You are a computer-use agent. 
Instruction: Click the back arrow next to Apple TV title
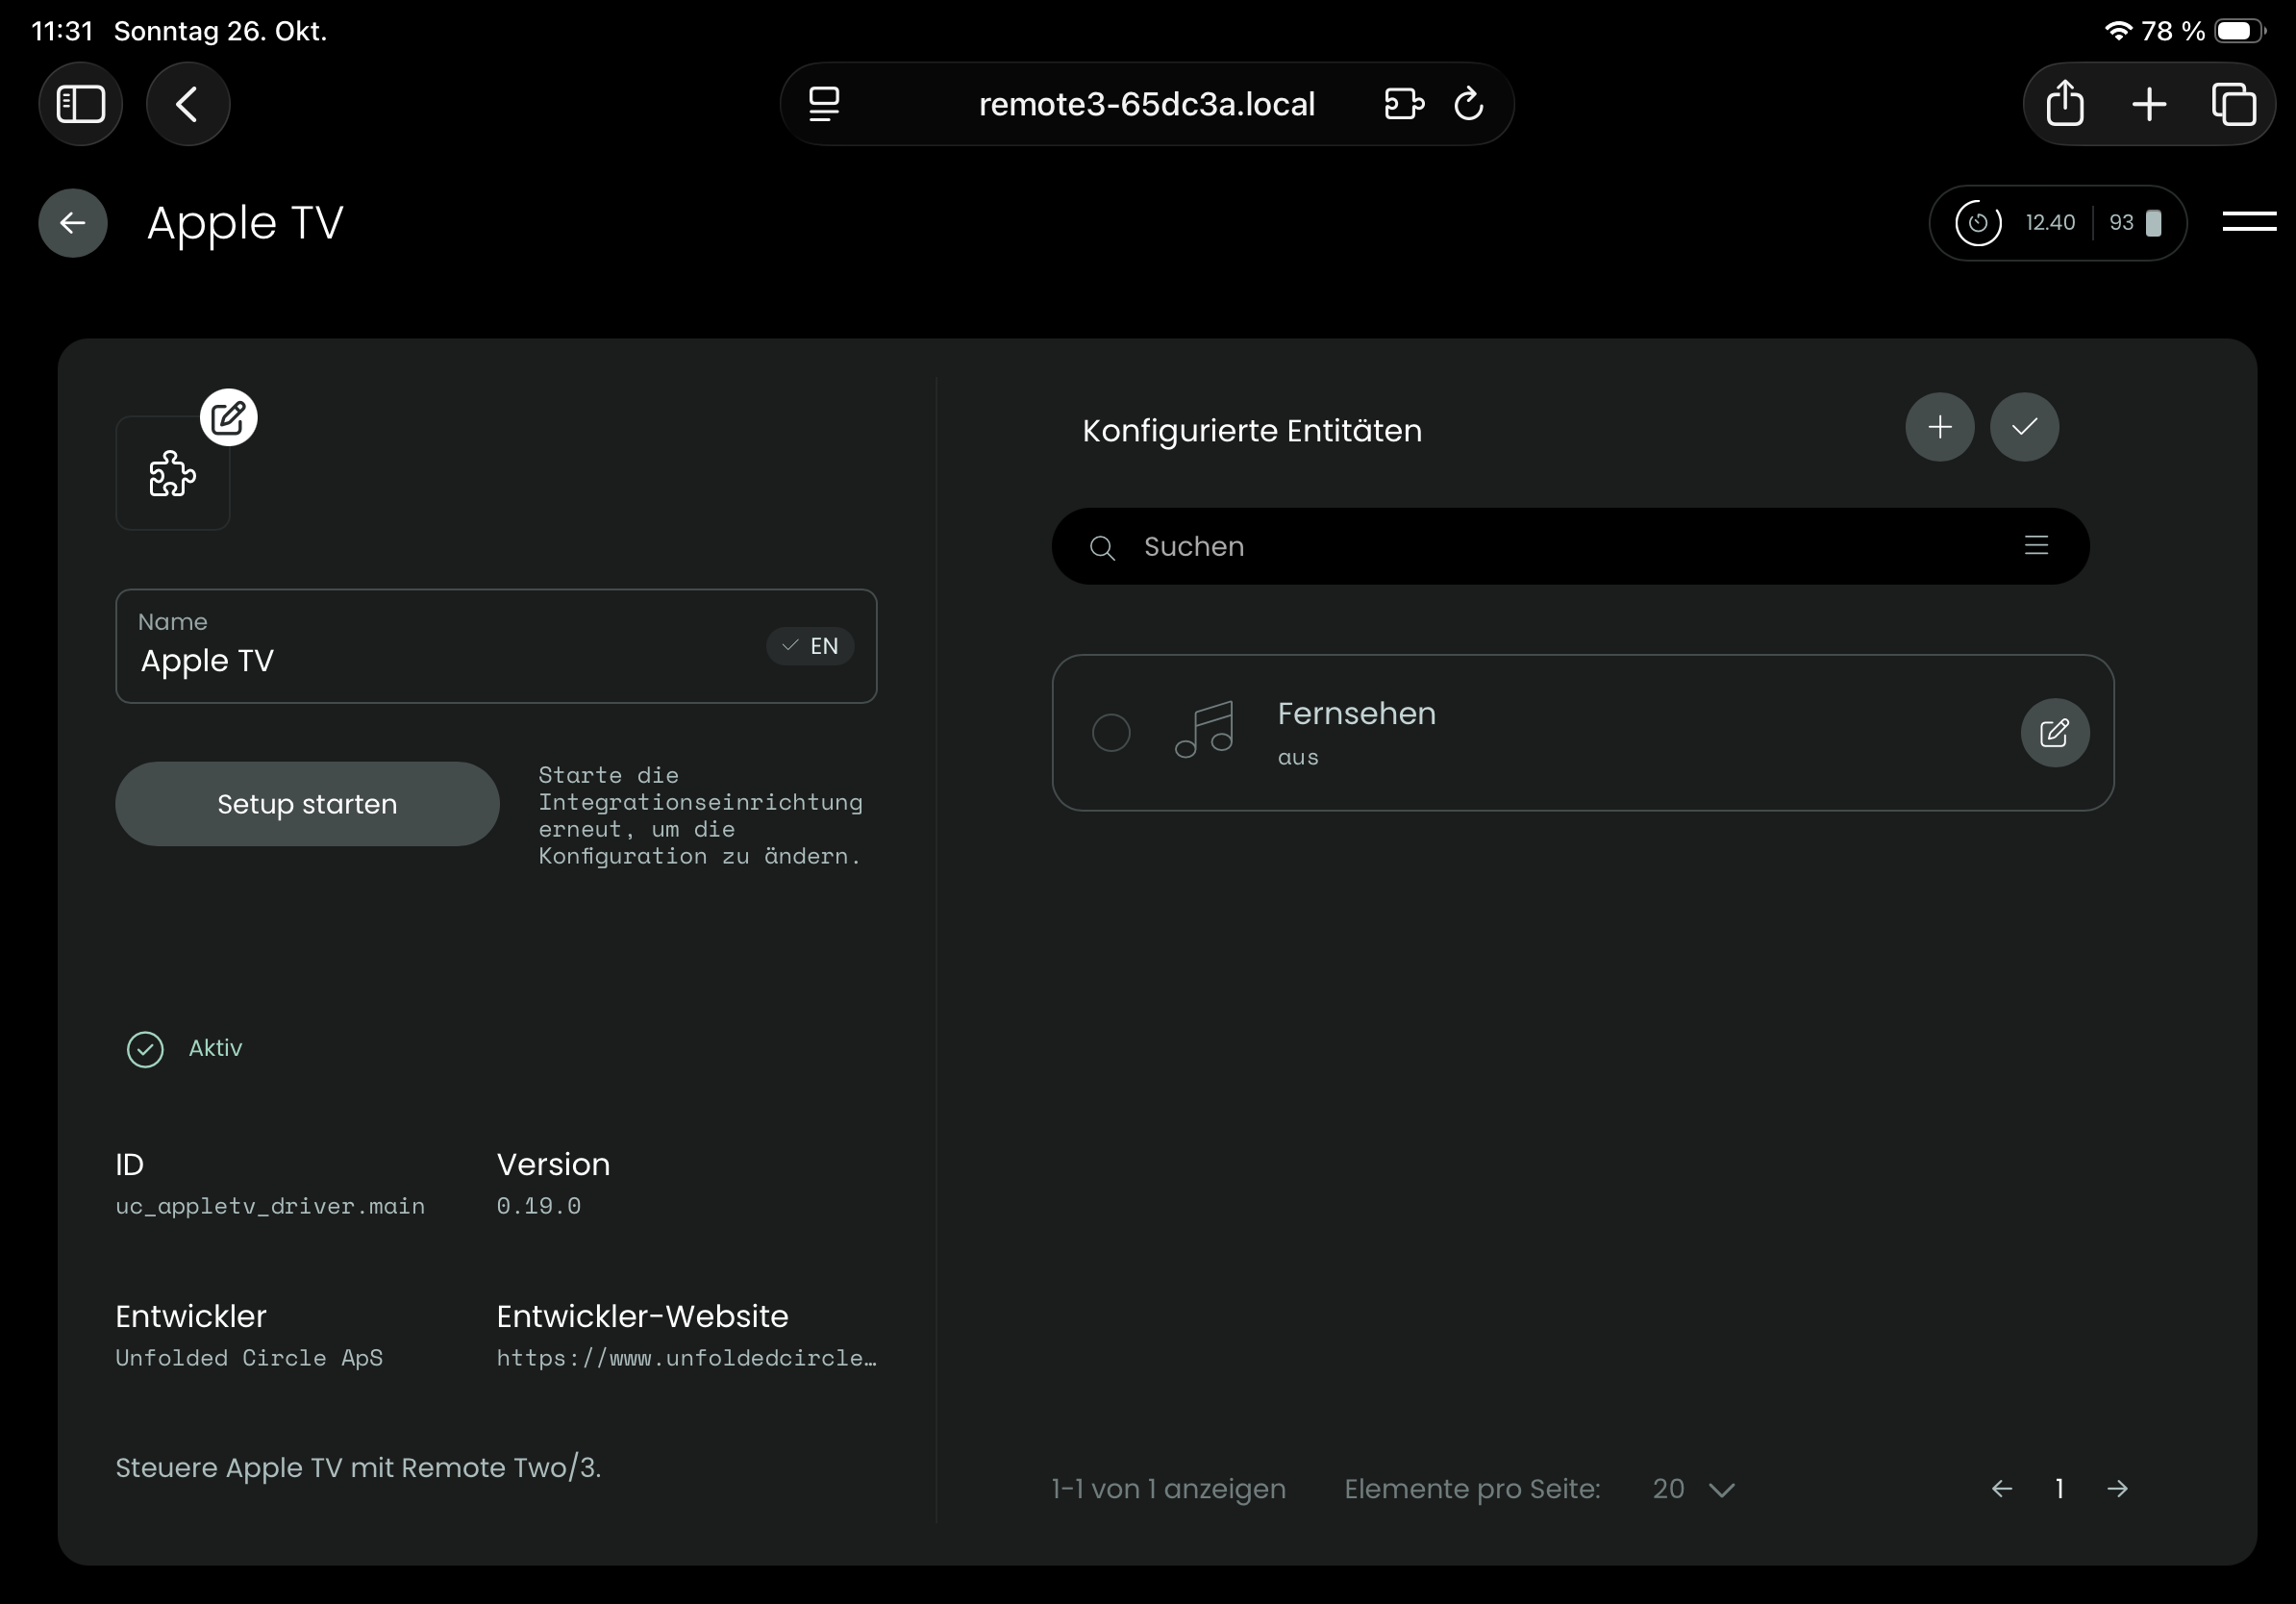pyautogui.click(x=73, y=223)
